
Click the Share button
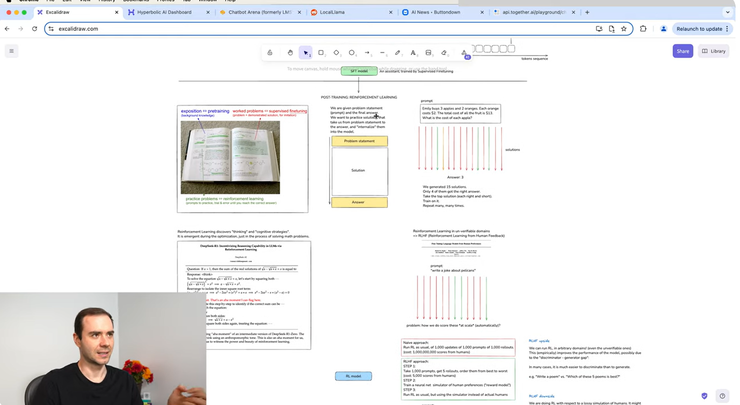tap(682, 51)
